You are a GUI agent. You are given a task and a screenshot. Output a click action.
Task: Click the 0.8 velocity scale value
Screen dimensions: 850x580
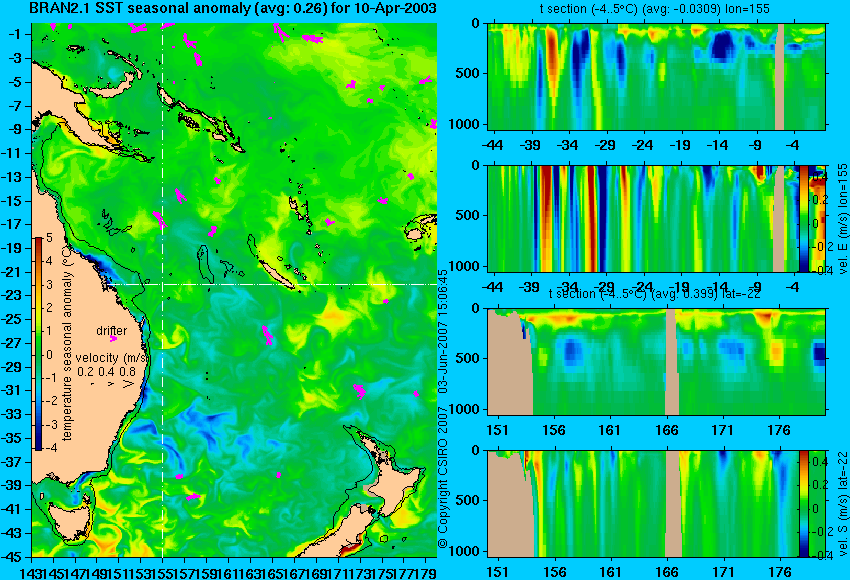click(127, 372)
